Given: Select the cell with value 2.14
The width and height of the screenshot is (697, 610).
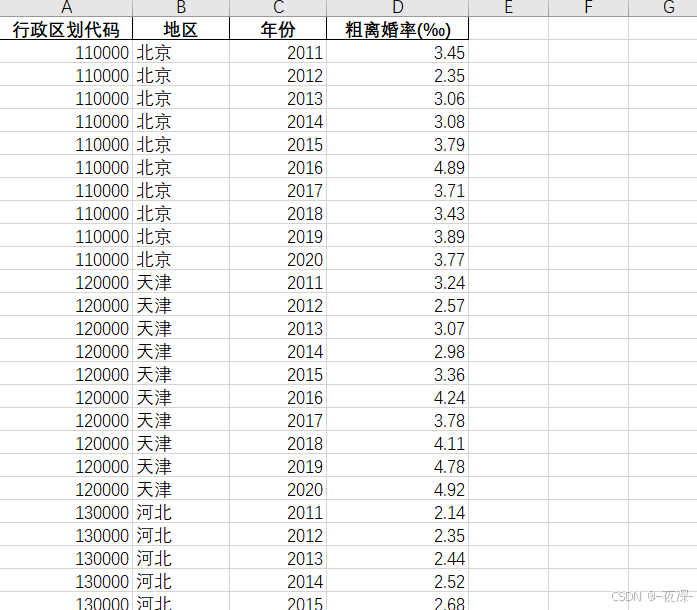Looking at the screenshot, I should (398, 513).
